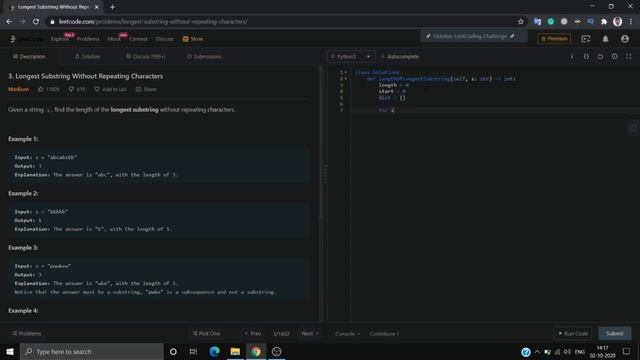Open a new browser tab
Screen dimensions: 640x360
point(112,7)
